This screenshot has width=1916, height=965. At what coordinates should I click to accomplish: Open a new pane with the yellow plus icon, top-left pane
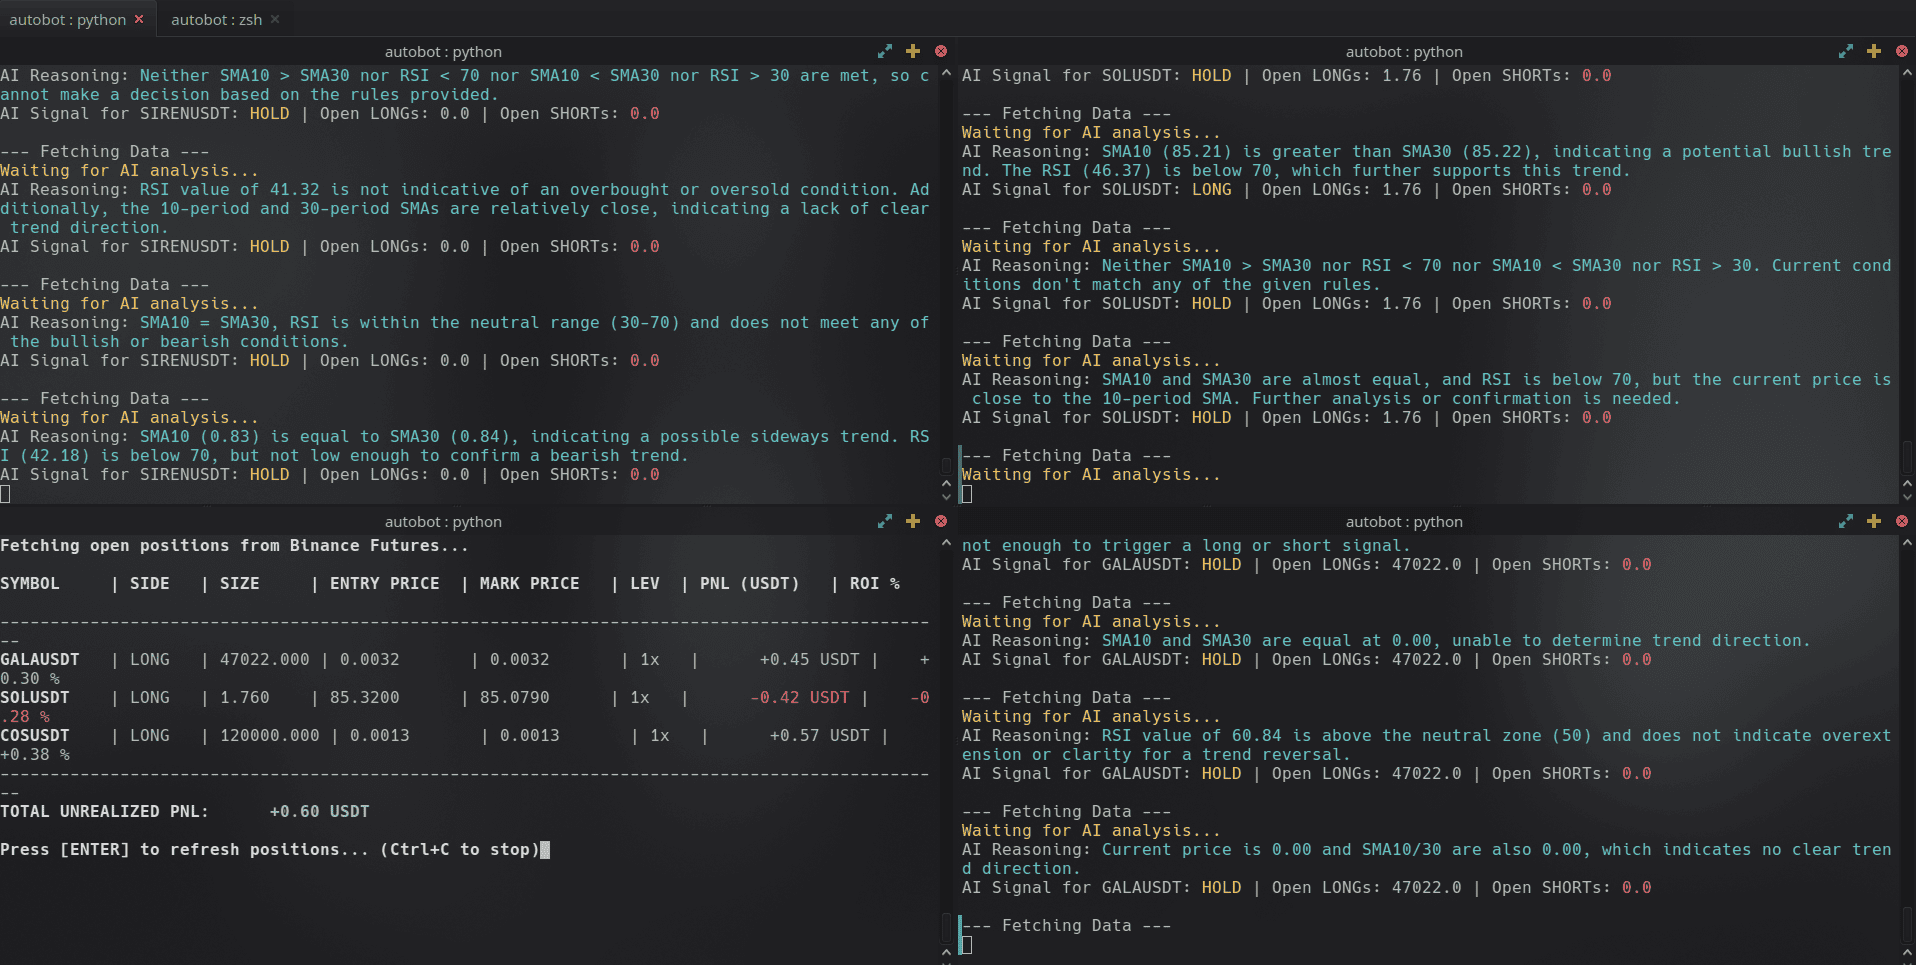[912, 51]
